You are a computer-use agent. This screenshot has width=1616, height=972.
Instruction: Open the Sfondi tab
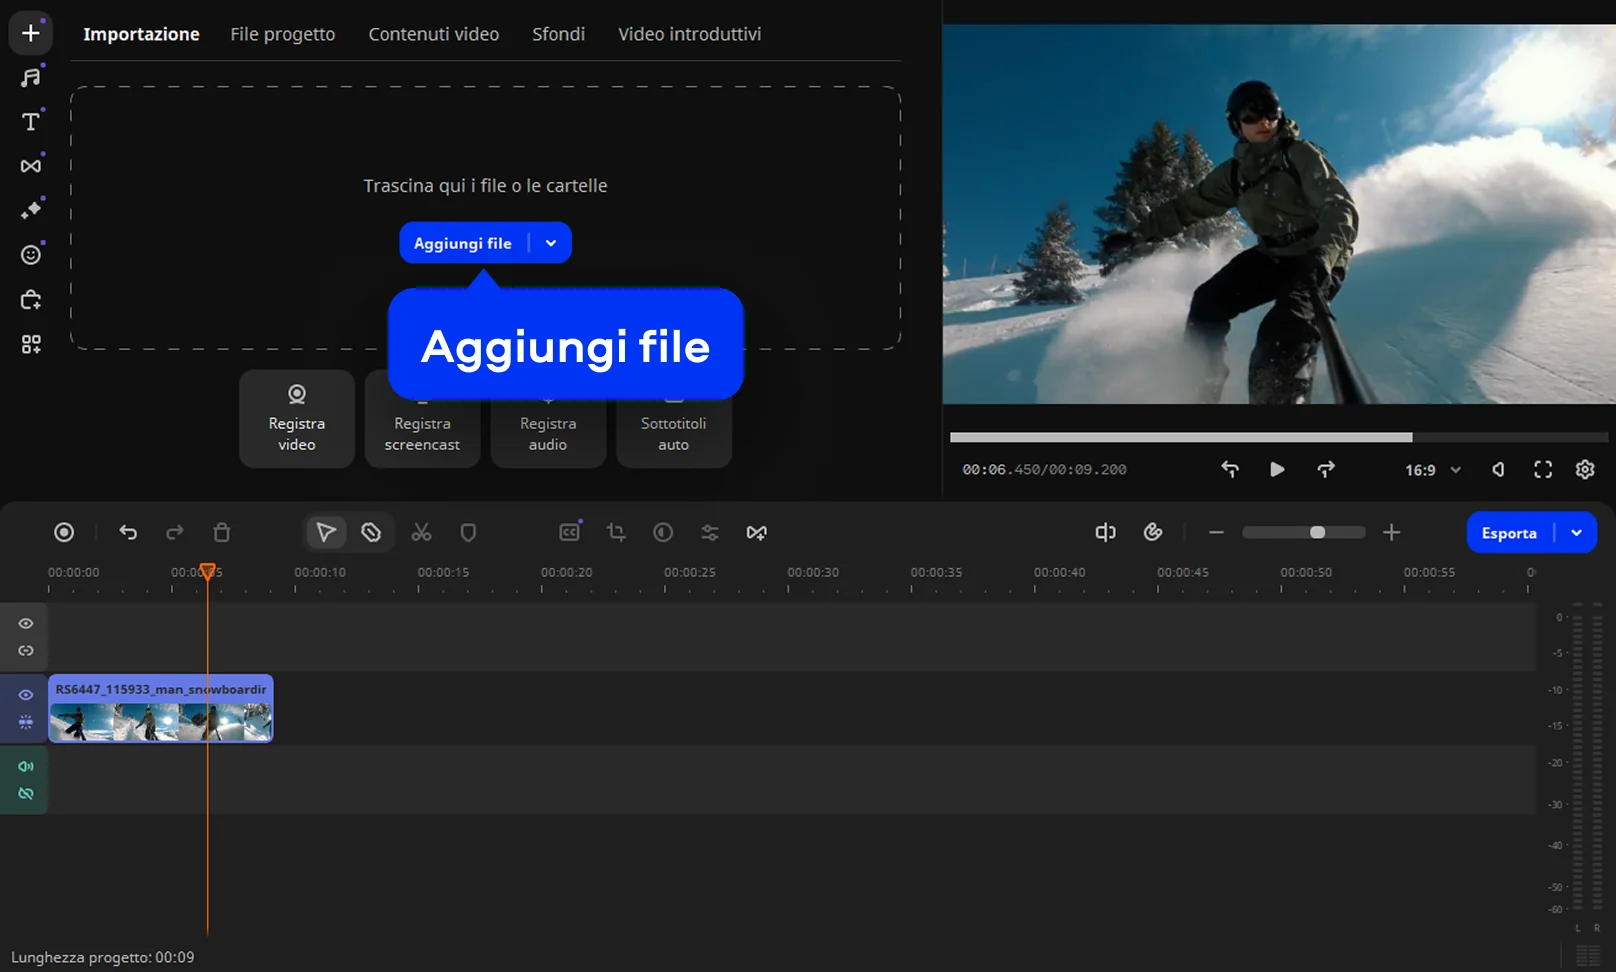[x=558, y=34]
